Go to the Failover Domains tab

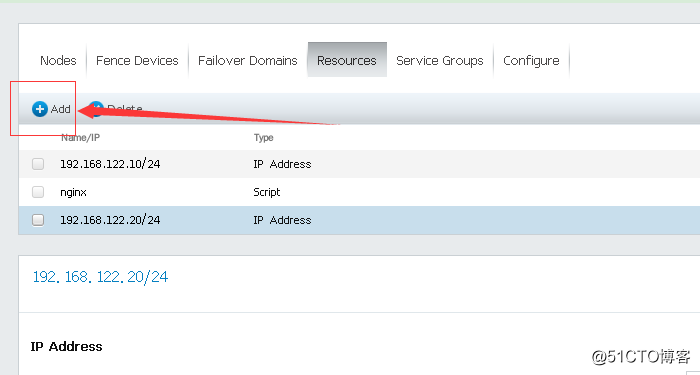(x=248, y=60)
